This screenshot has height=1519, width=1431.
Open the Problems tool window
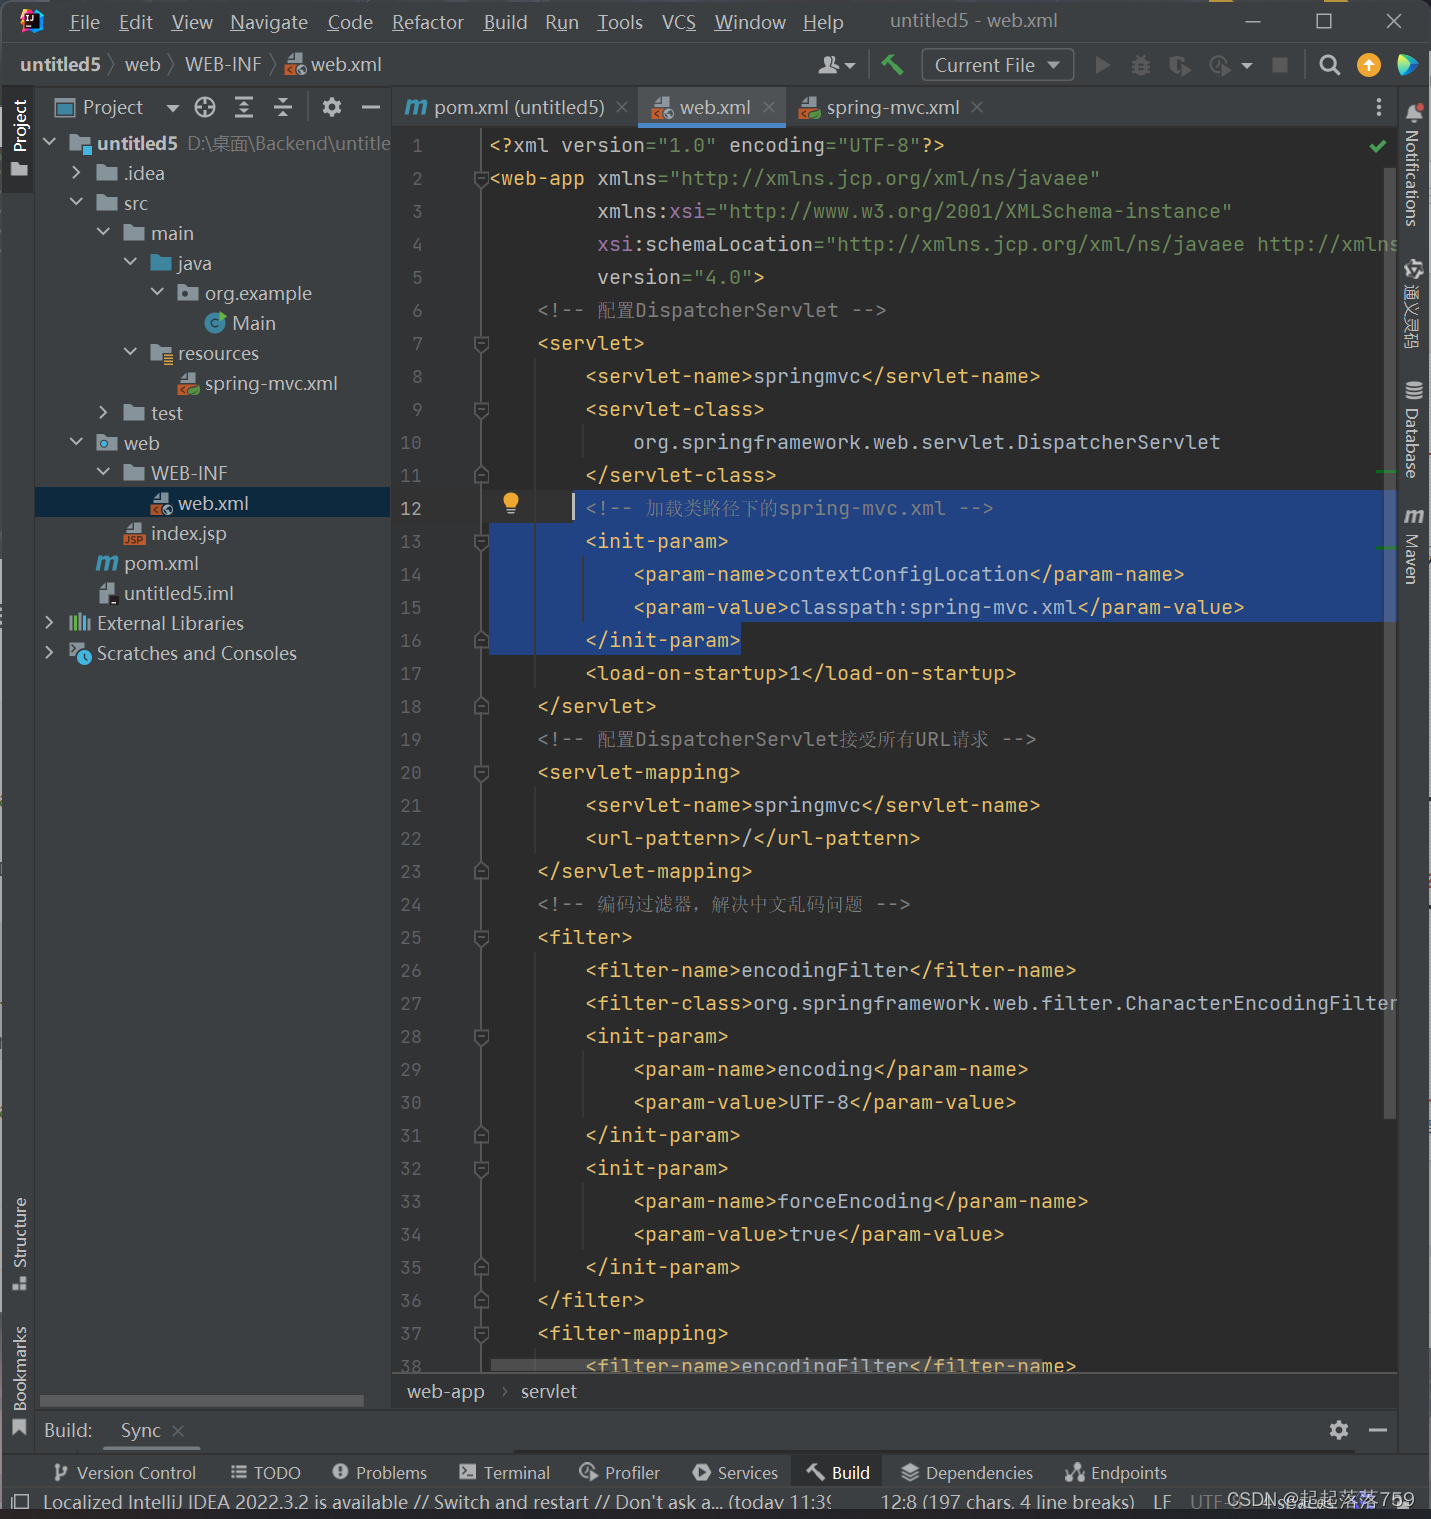coord(380,1473)
